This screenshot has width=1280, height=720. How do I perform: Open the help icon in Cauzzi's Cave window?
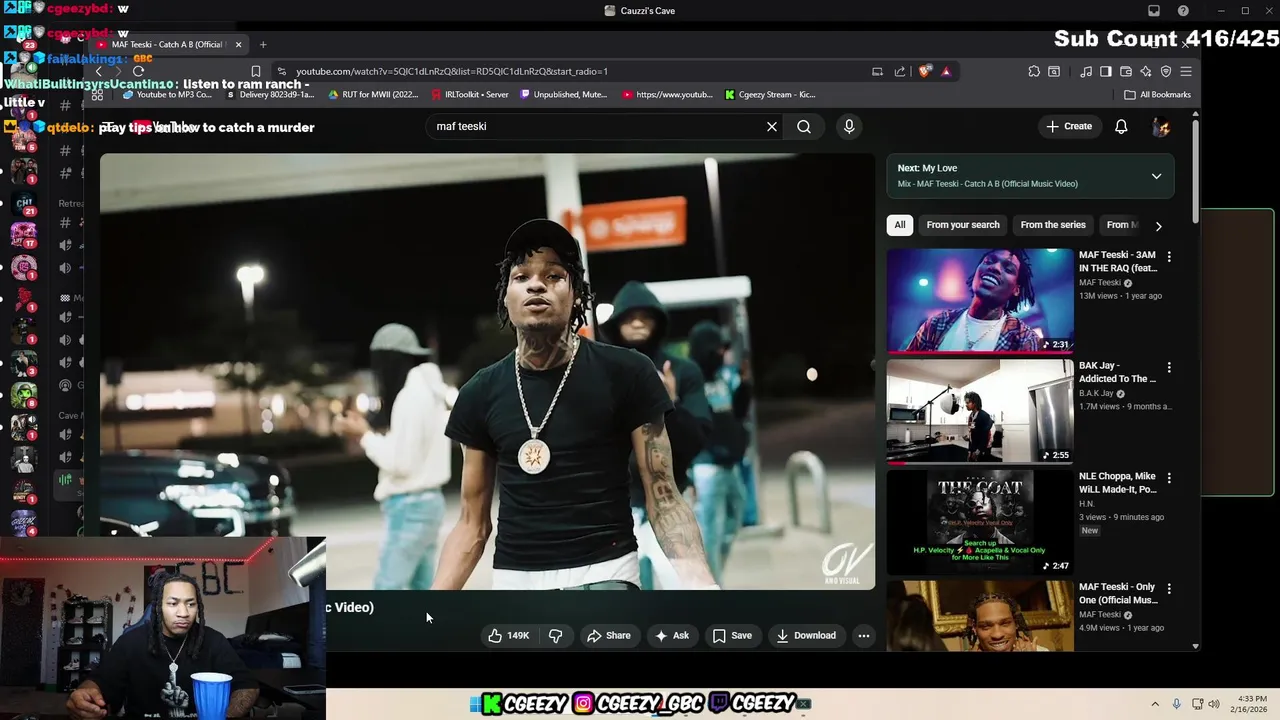click(x=1183, y=11)
